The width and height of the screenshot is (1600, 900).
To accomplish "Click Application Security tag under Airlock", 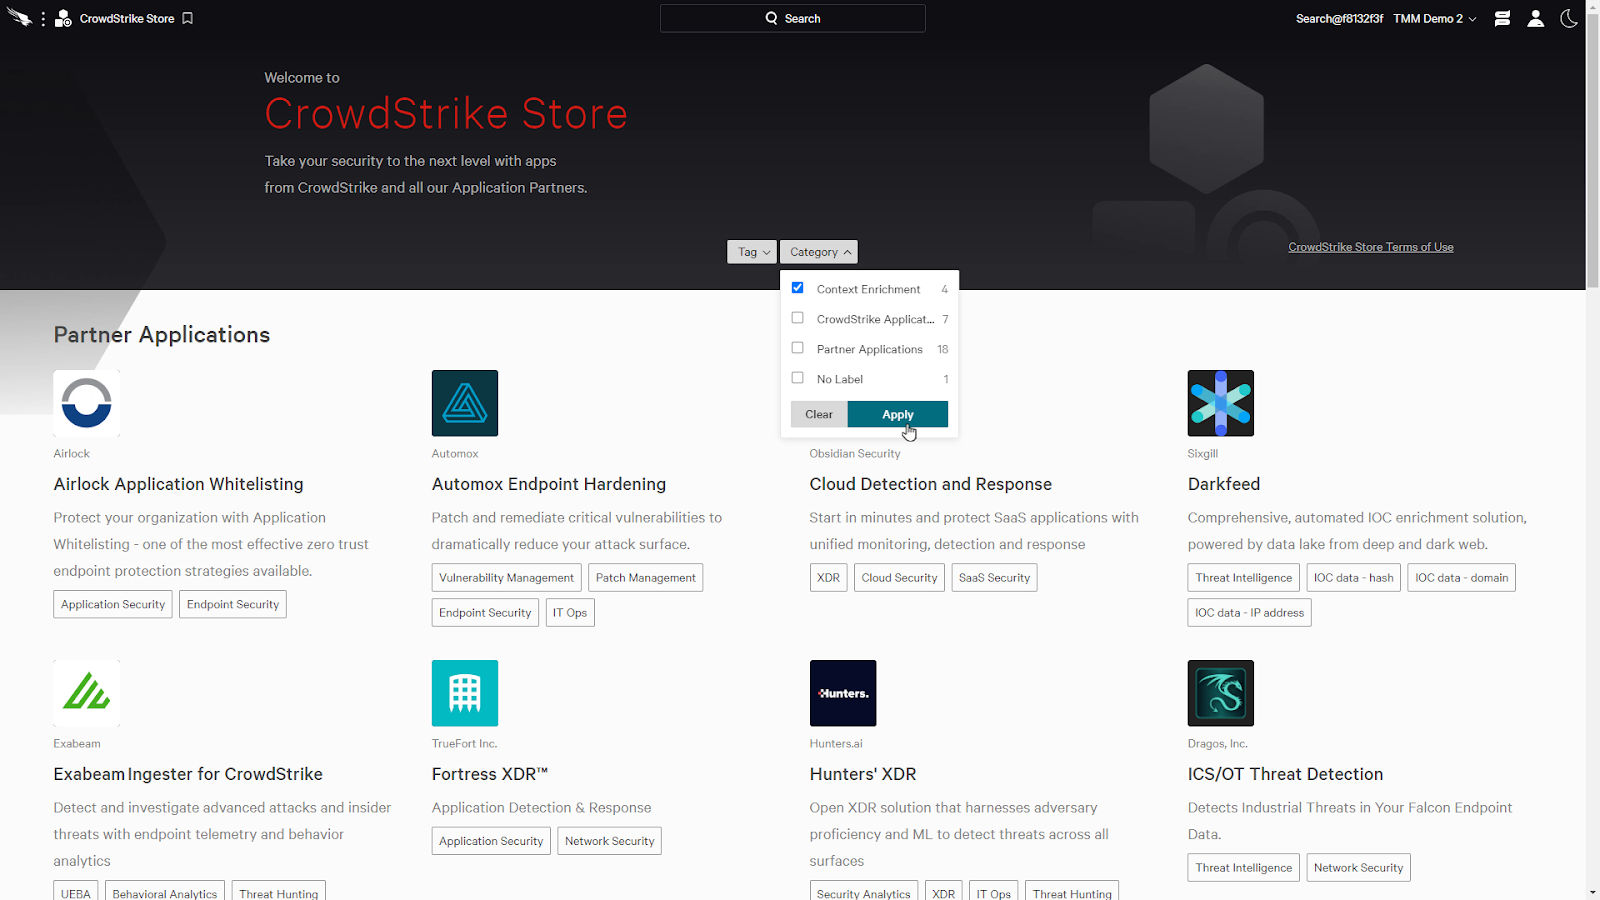I will 113,604.
